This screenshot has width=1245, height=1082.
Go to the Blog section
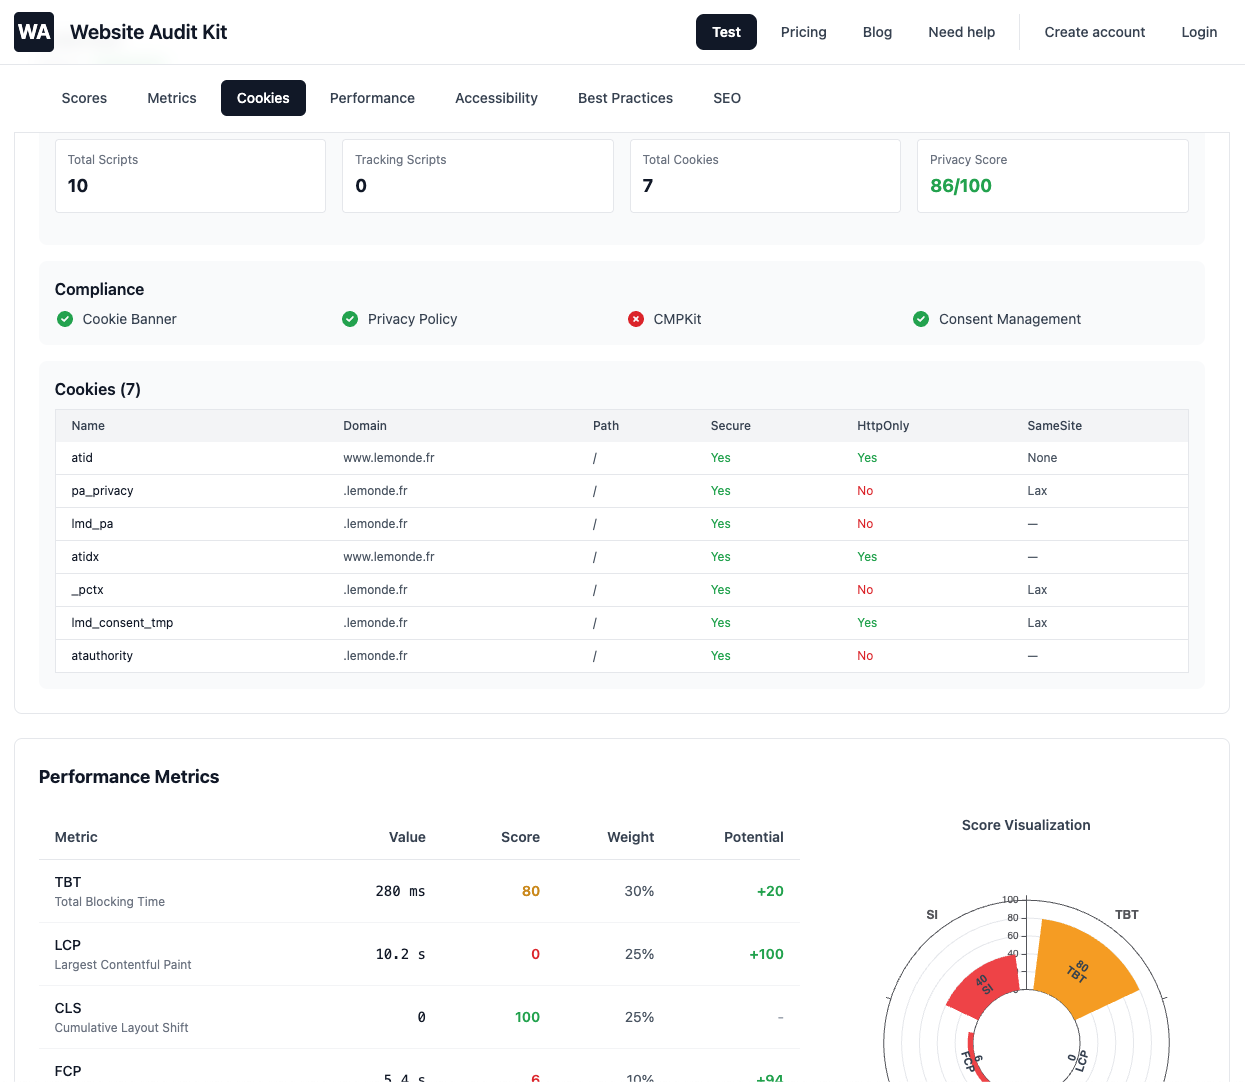coord(877,32)
